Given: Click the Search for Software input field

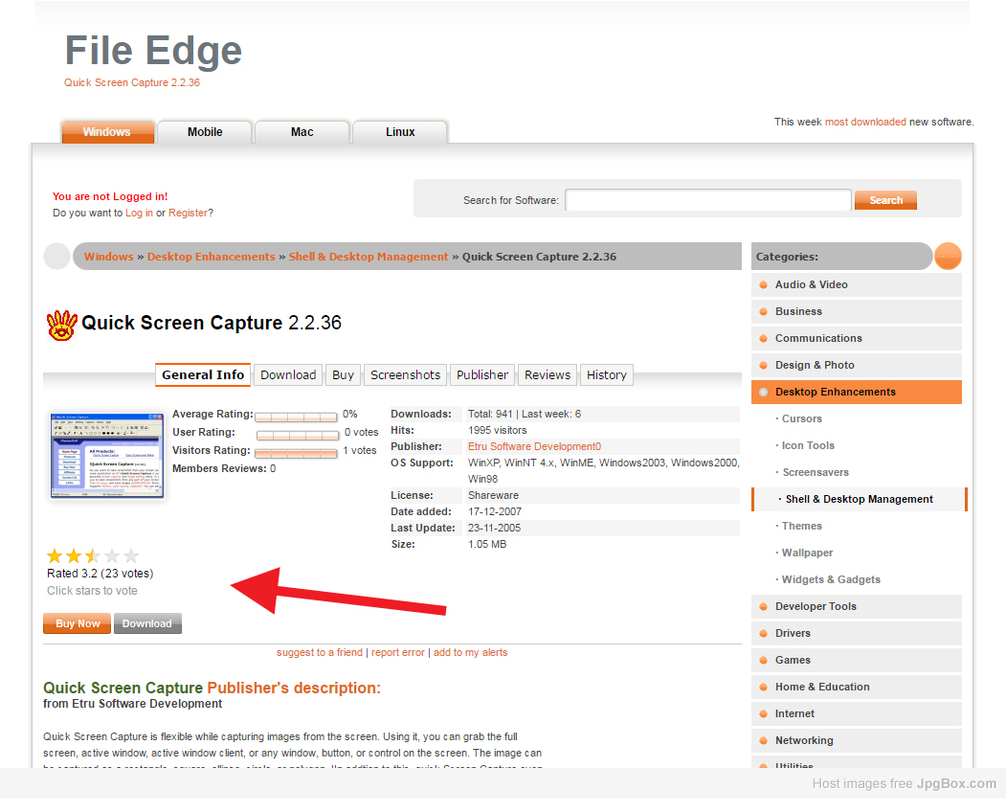Looking at the screenshot, I should pos(708,200).
